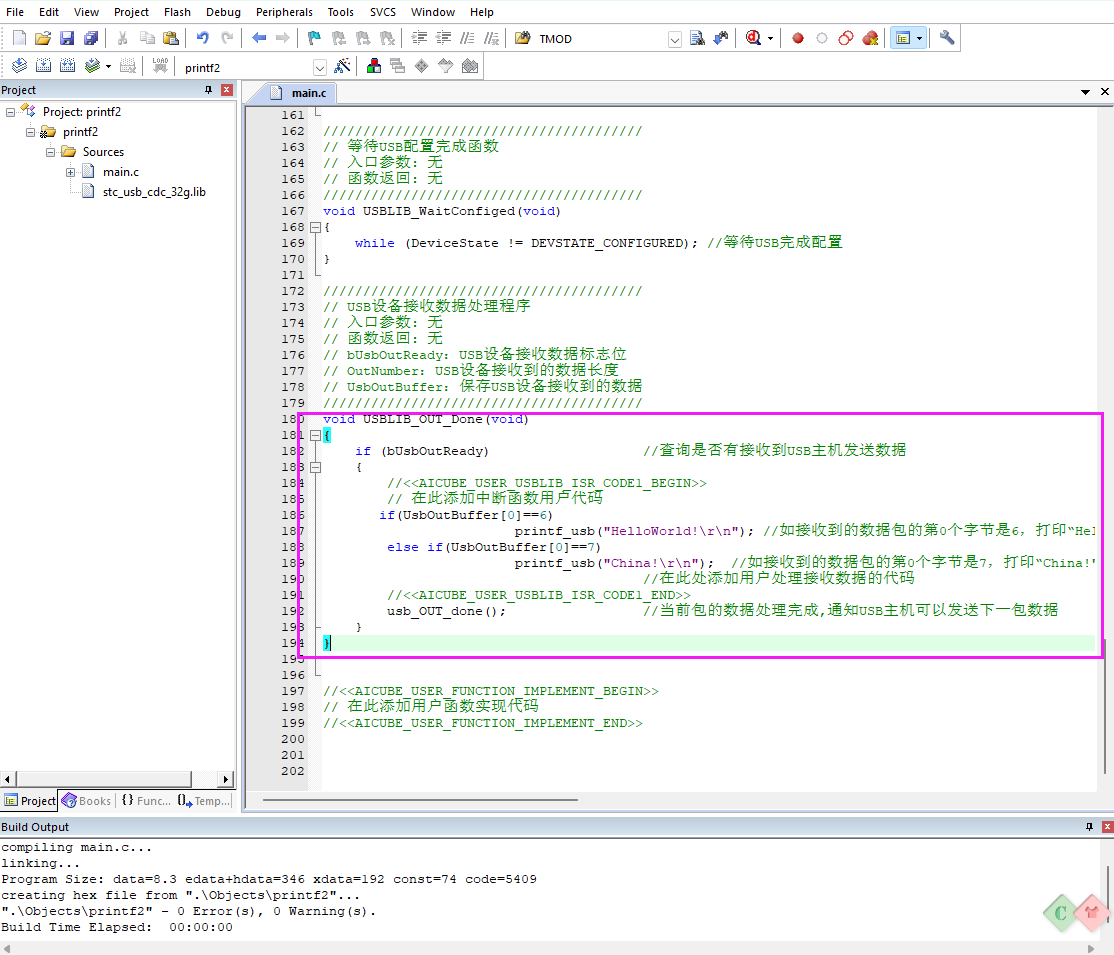This screenshot has height=955, width=1114.
Task: Expand the main.c tree node
Action: tap(71, 172)
